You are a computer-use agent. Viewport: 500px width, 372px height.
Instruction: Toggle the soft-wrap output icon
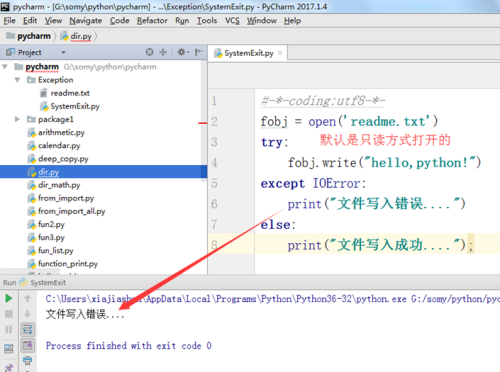(27, 330)
